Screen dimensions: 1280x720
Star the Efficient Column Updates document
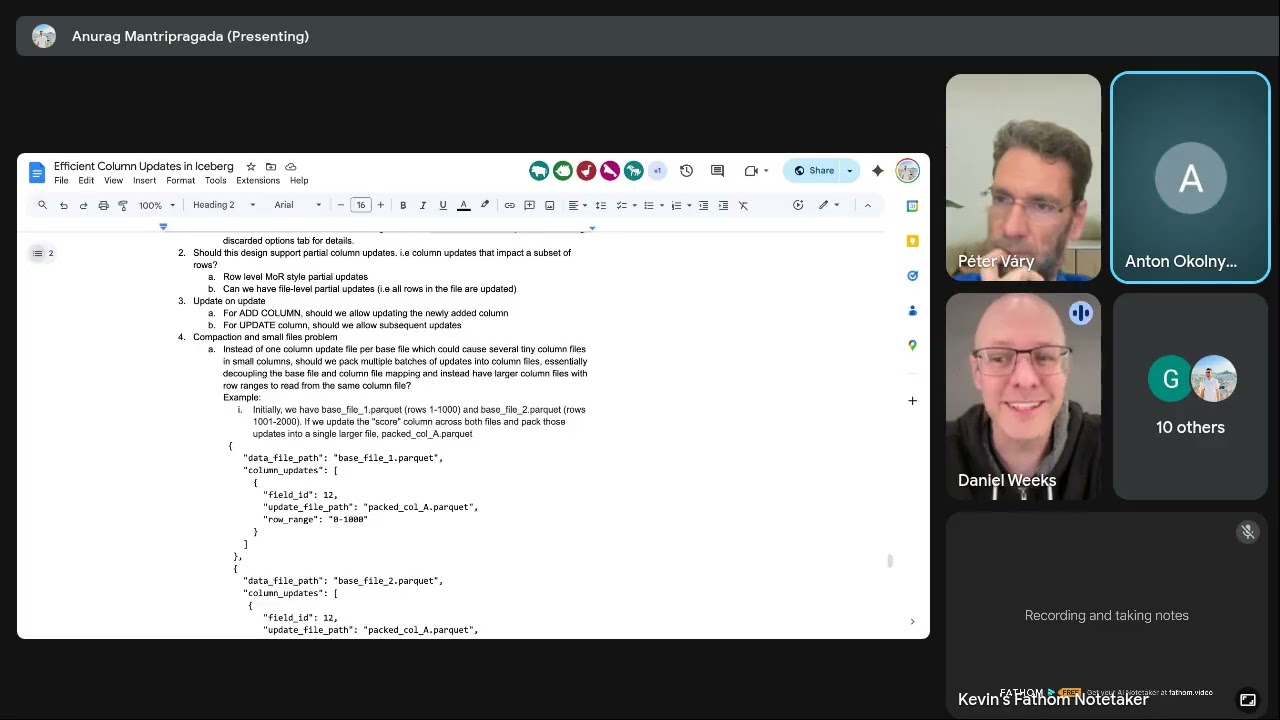click(251, 167)
